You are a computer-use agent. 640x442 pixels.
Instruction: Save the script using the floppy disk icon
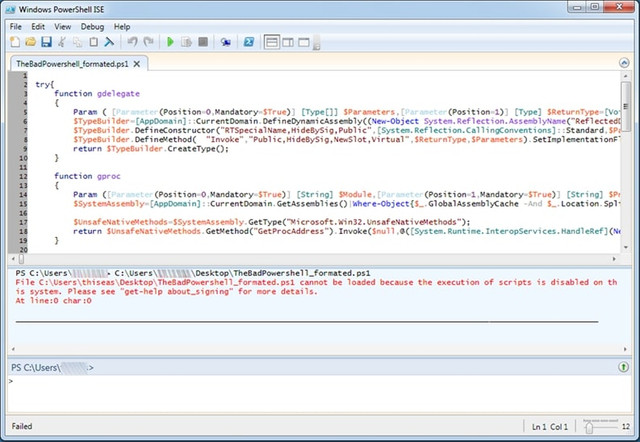[46, 42]
